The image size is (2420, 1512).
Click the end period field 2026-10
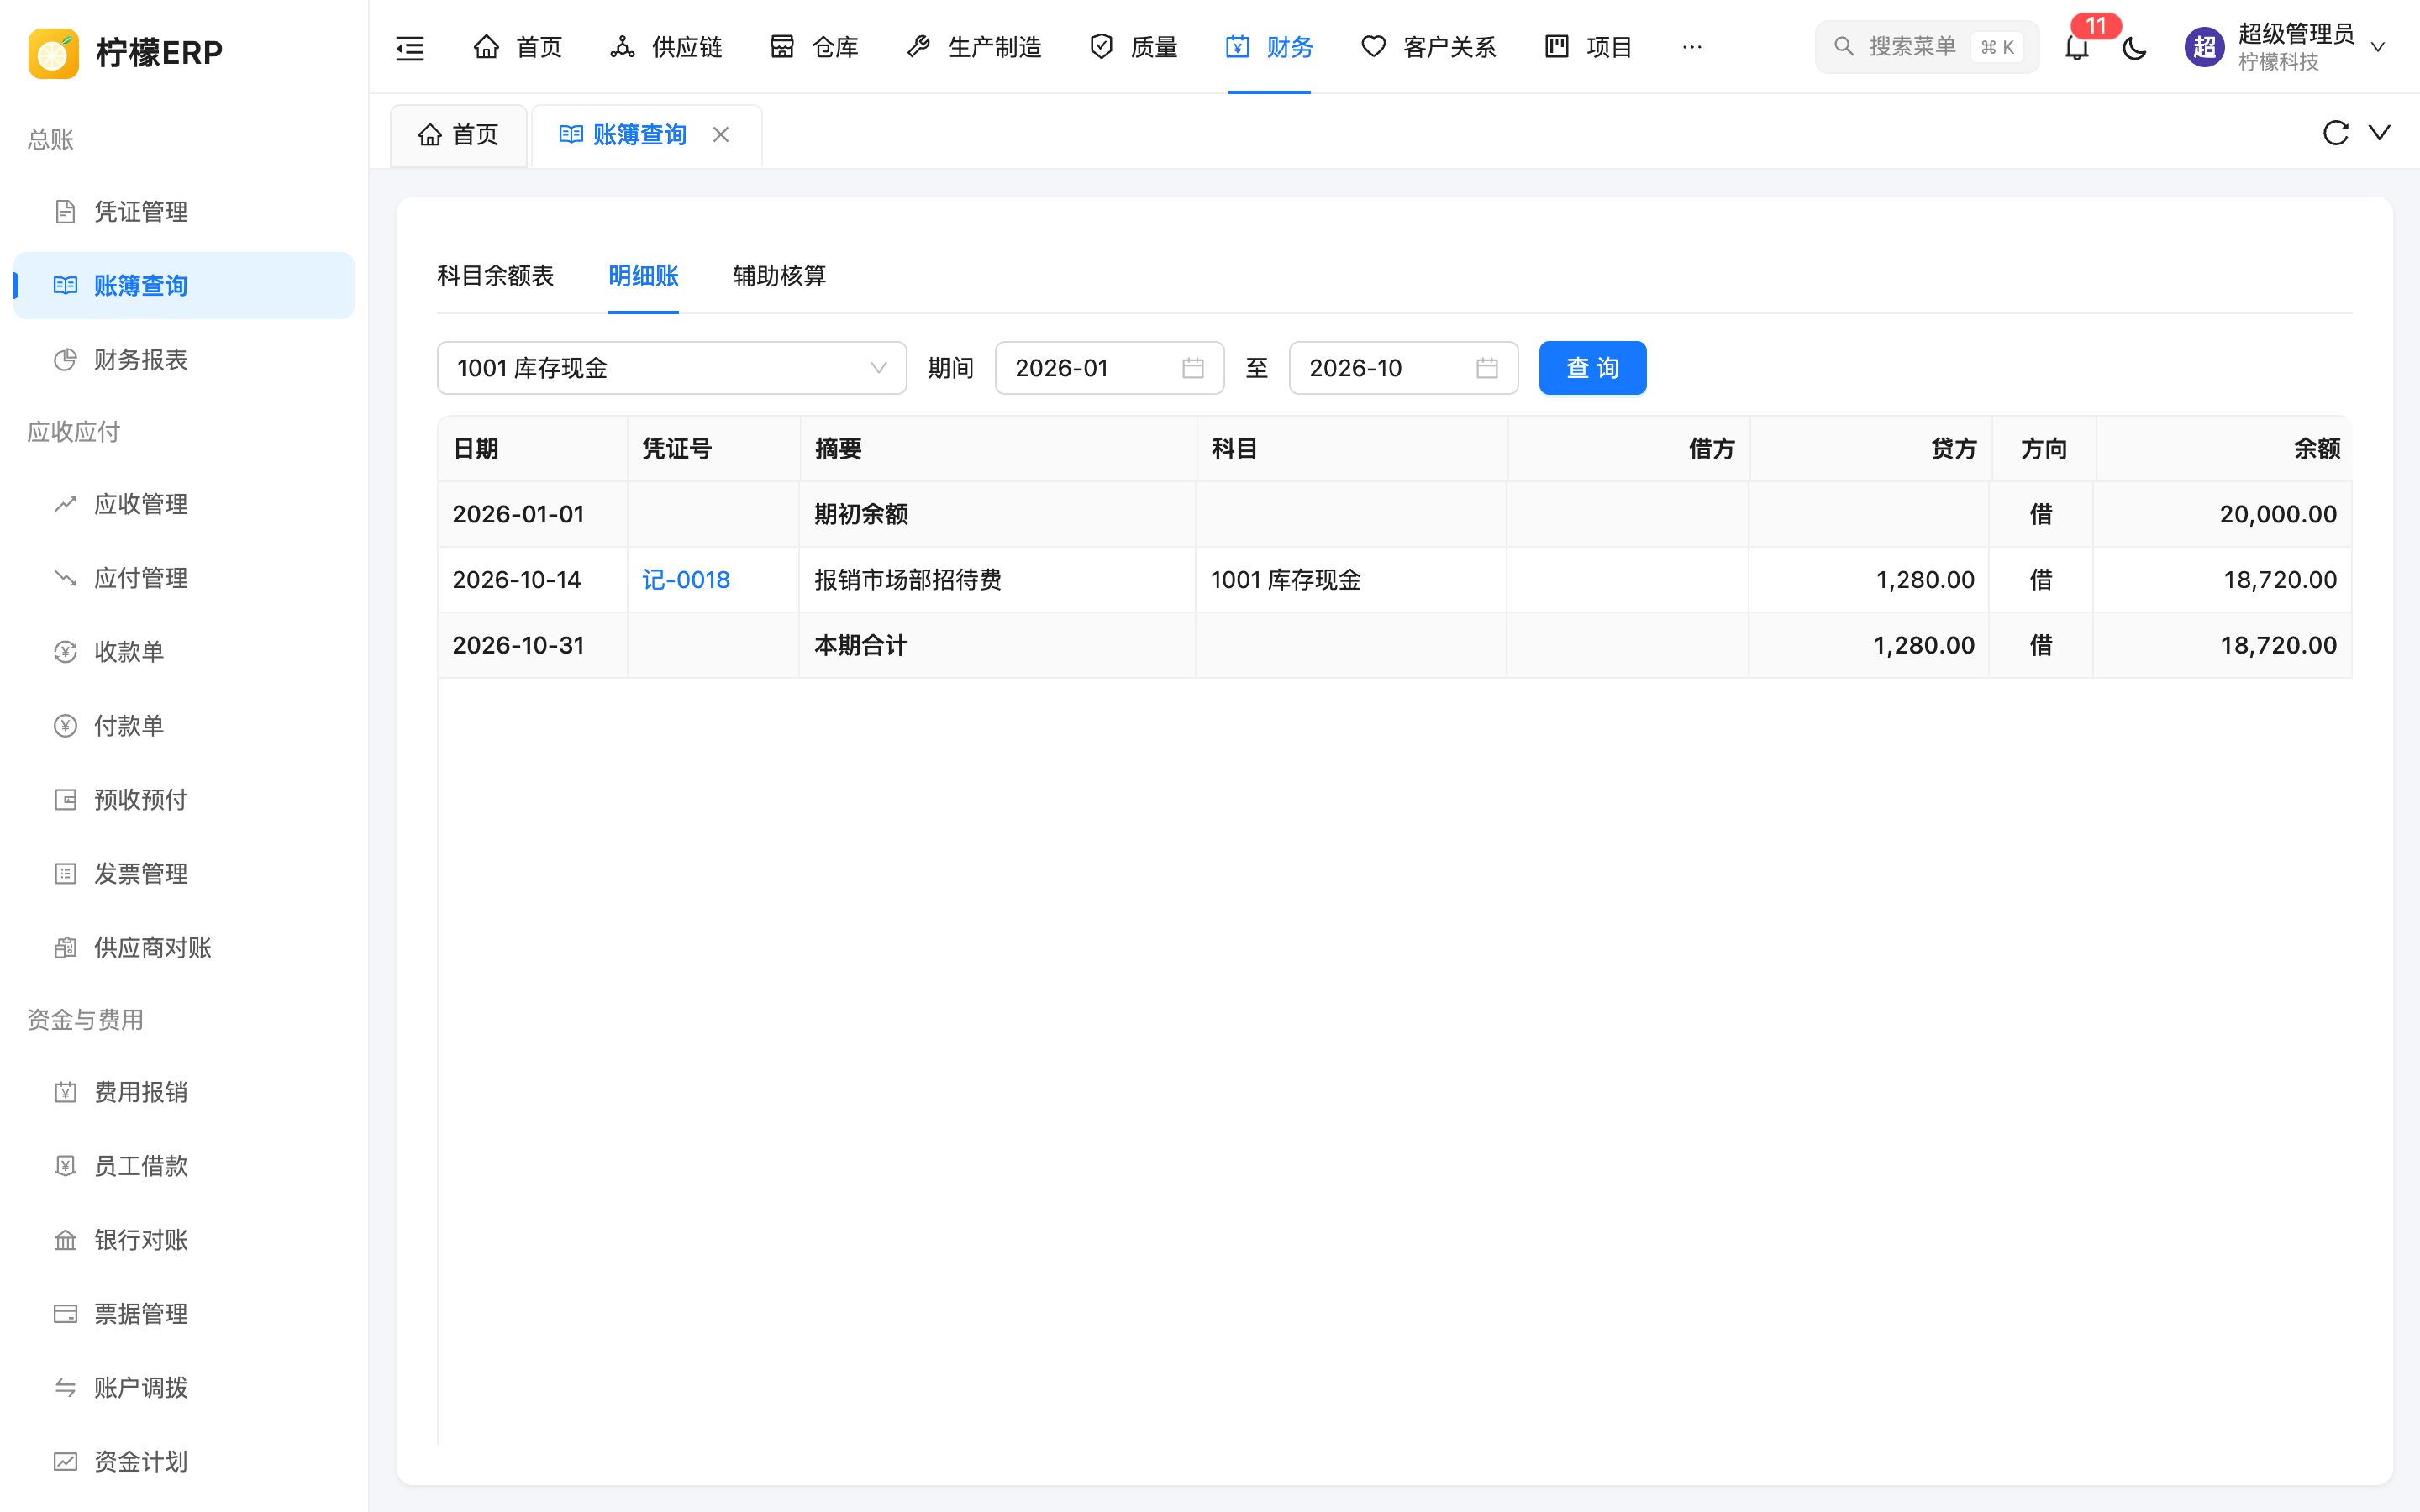[1403, 368]
